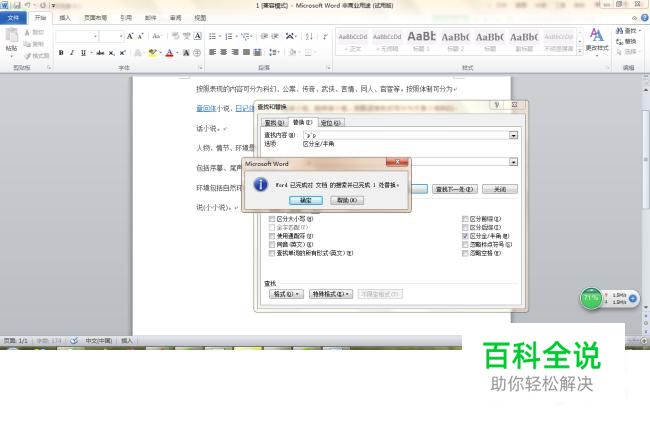This screenshot has width=650, height=427.
Task: Close the Find and Replace dialog button
Action: (500, 189)
